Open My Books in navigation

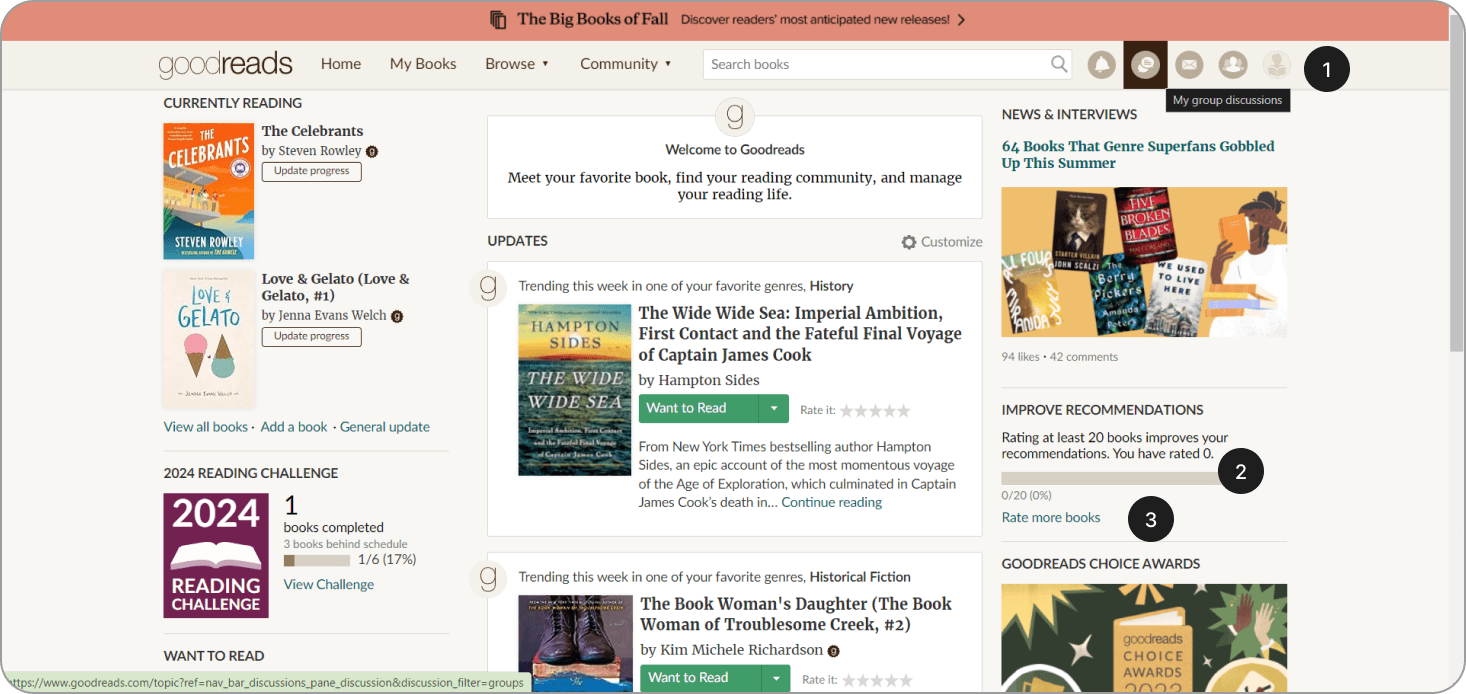(x=423, y=64)
